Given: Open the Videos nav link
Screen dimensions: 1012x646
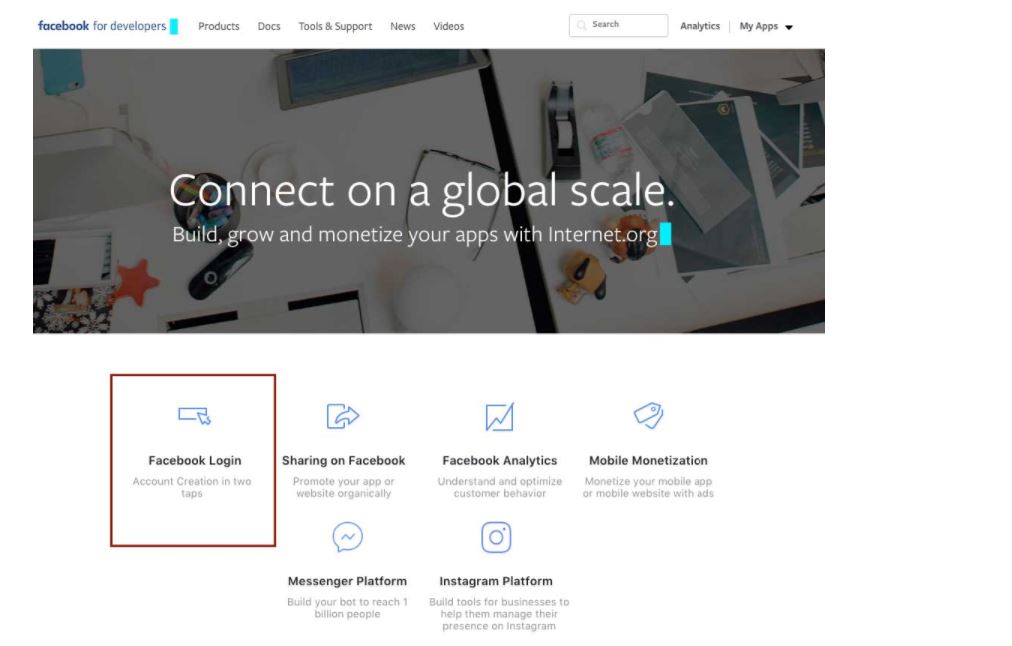Looking at the screenshot, I should [x=449, y=26].
